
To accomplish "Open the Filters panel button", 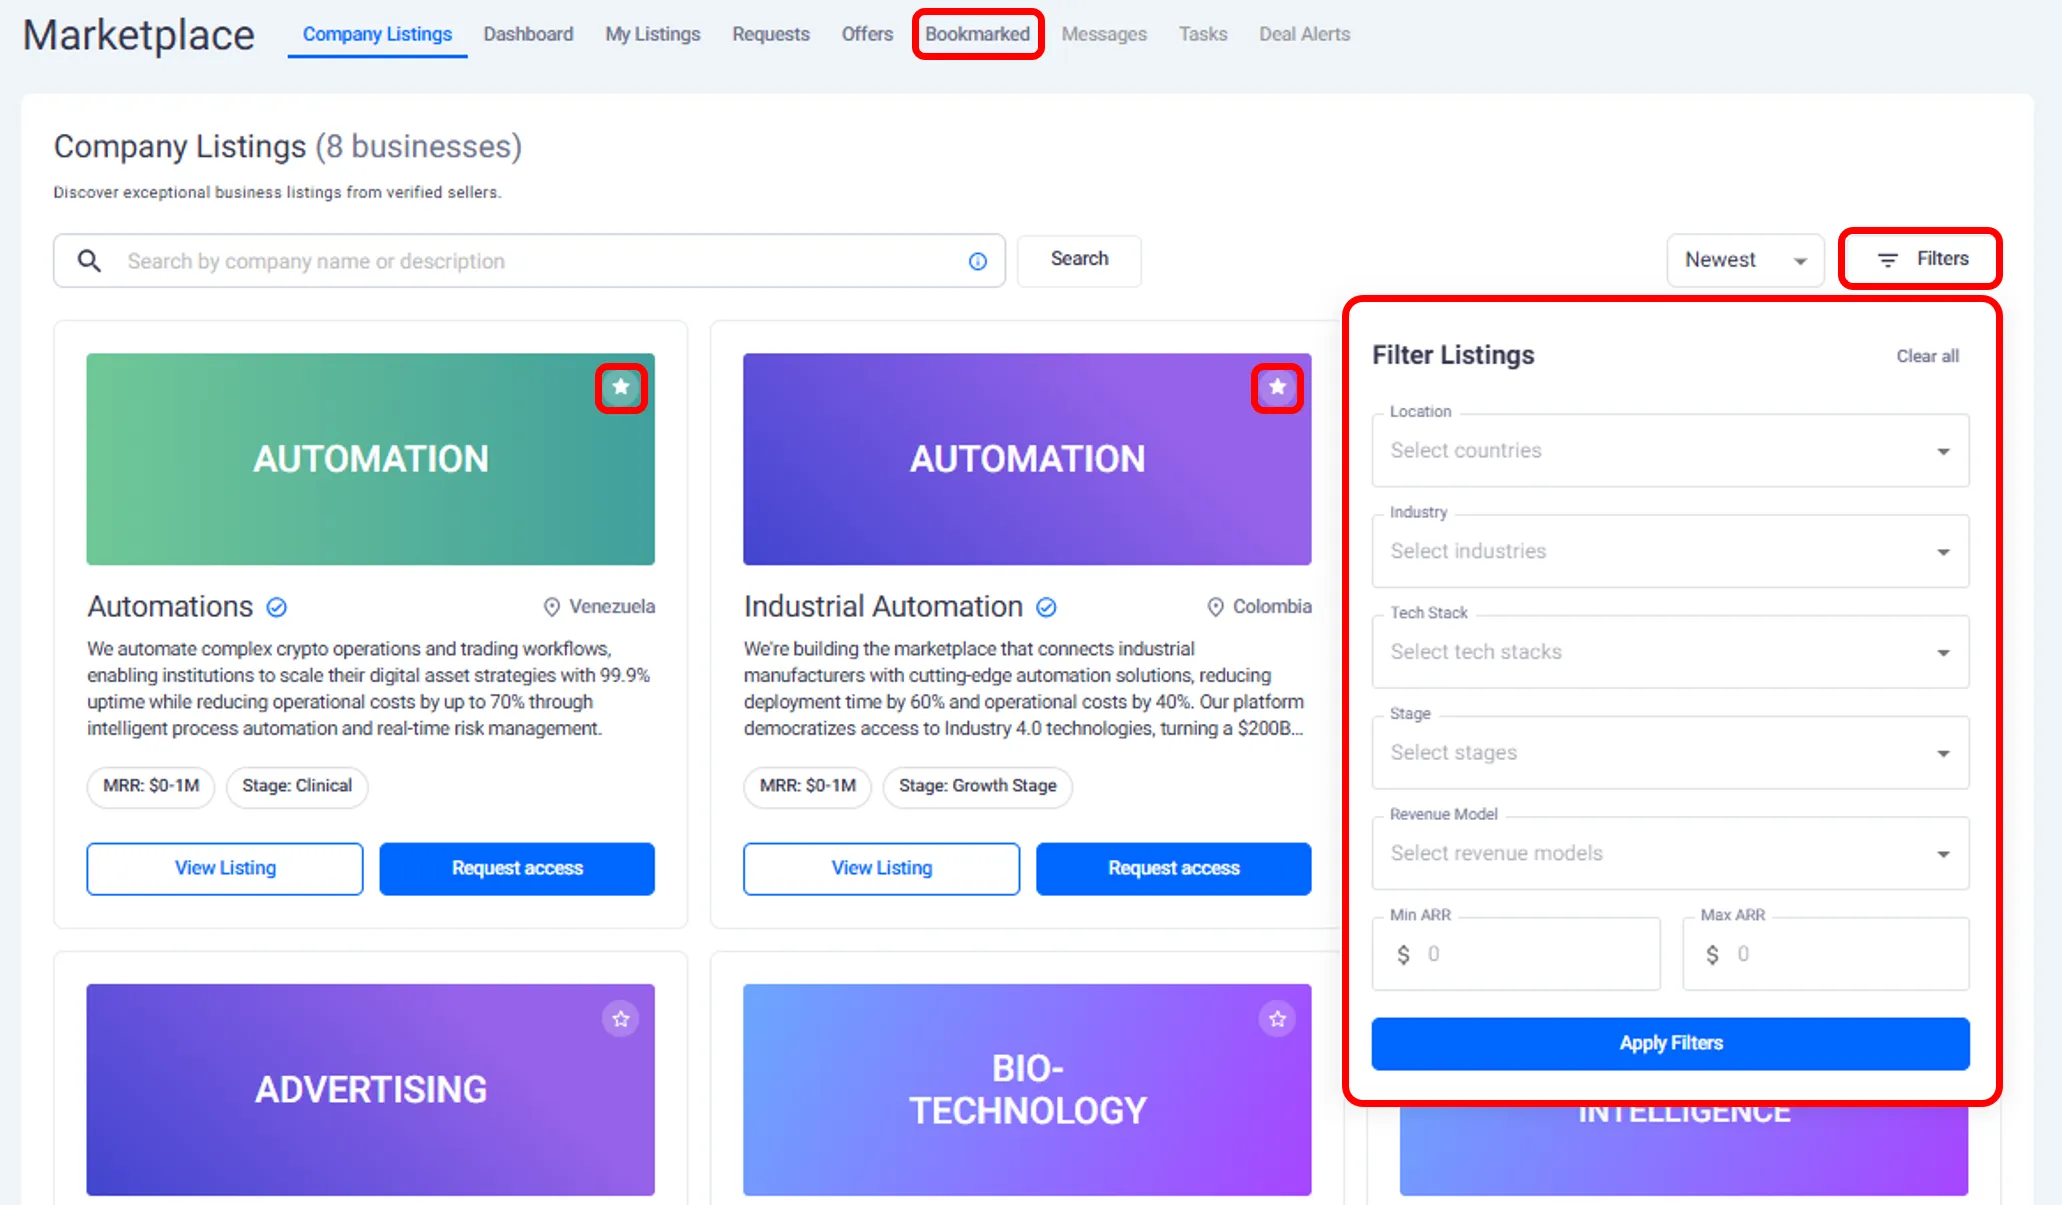I will [1921, 259].
